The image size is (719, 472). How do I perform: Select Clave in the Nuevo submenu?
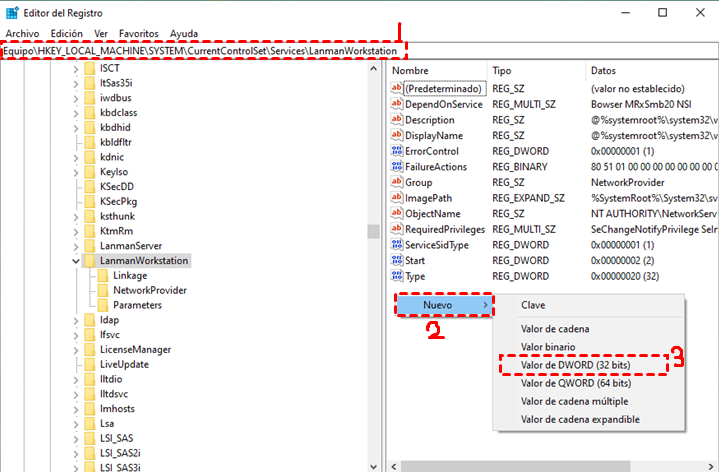(x=533, y=305)
